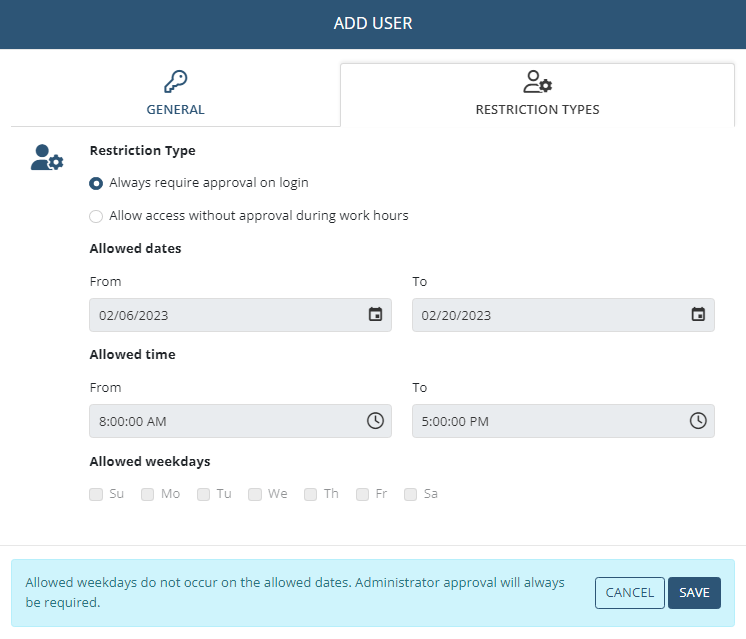Click clock icon in To time field
This screenshot has height=639, width=746.
[x=698, y=421]
